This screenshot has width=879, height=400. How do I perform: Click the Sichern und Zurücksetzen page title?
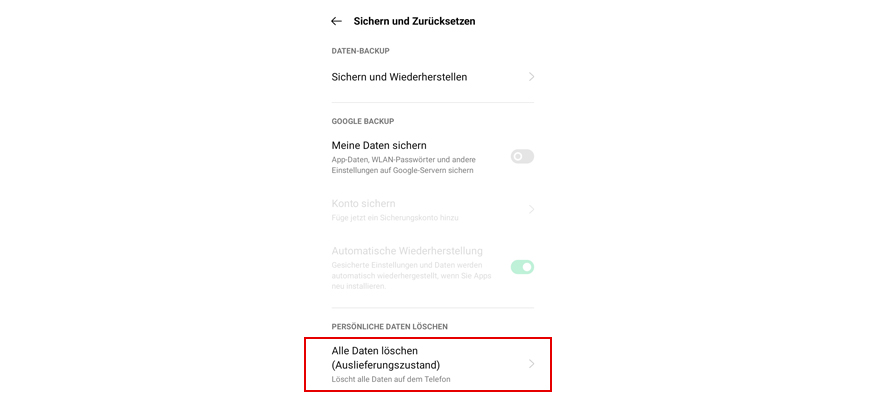click(x=414, y=21)
